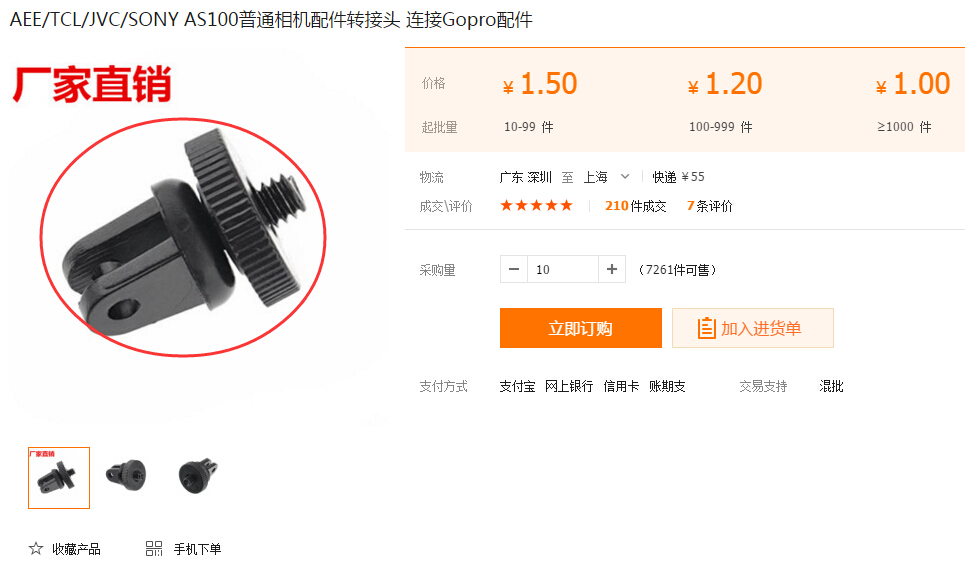965x563 pixels.
Task: Click the main product image
Action: (x=198, y=237)
